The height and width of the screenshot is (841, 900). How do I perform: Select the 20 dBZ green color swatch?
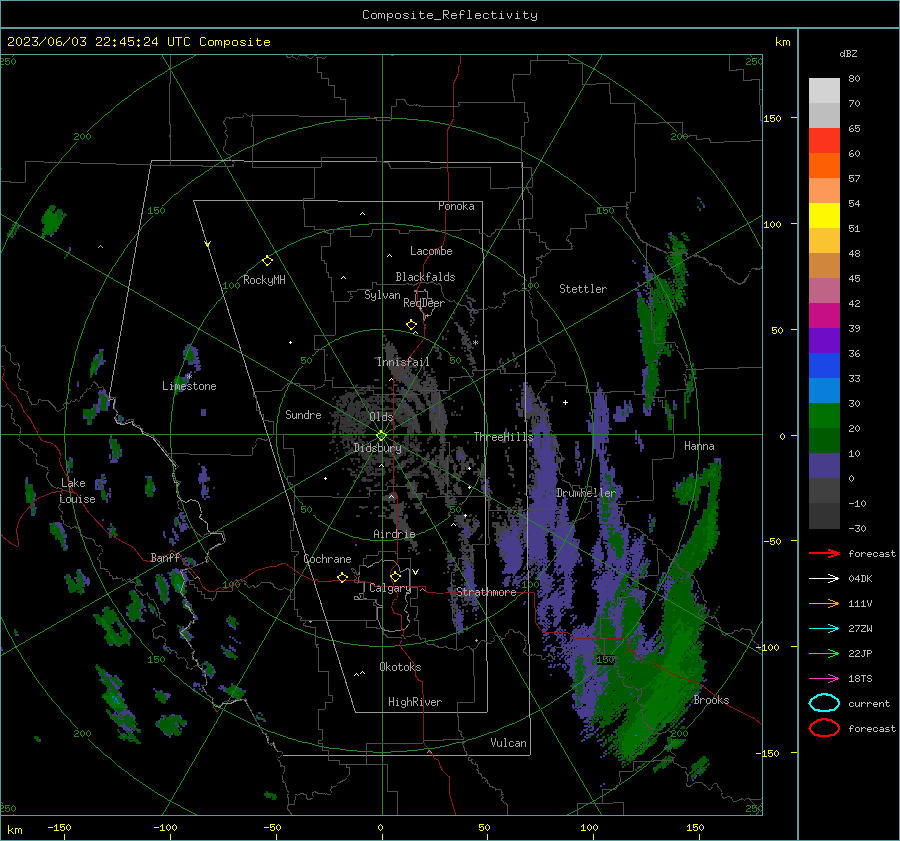pos(824,416)
